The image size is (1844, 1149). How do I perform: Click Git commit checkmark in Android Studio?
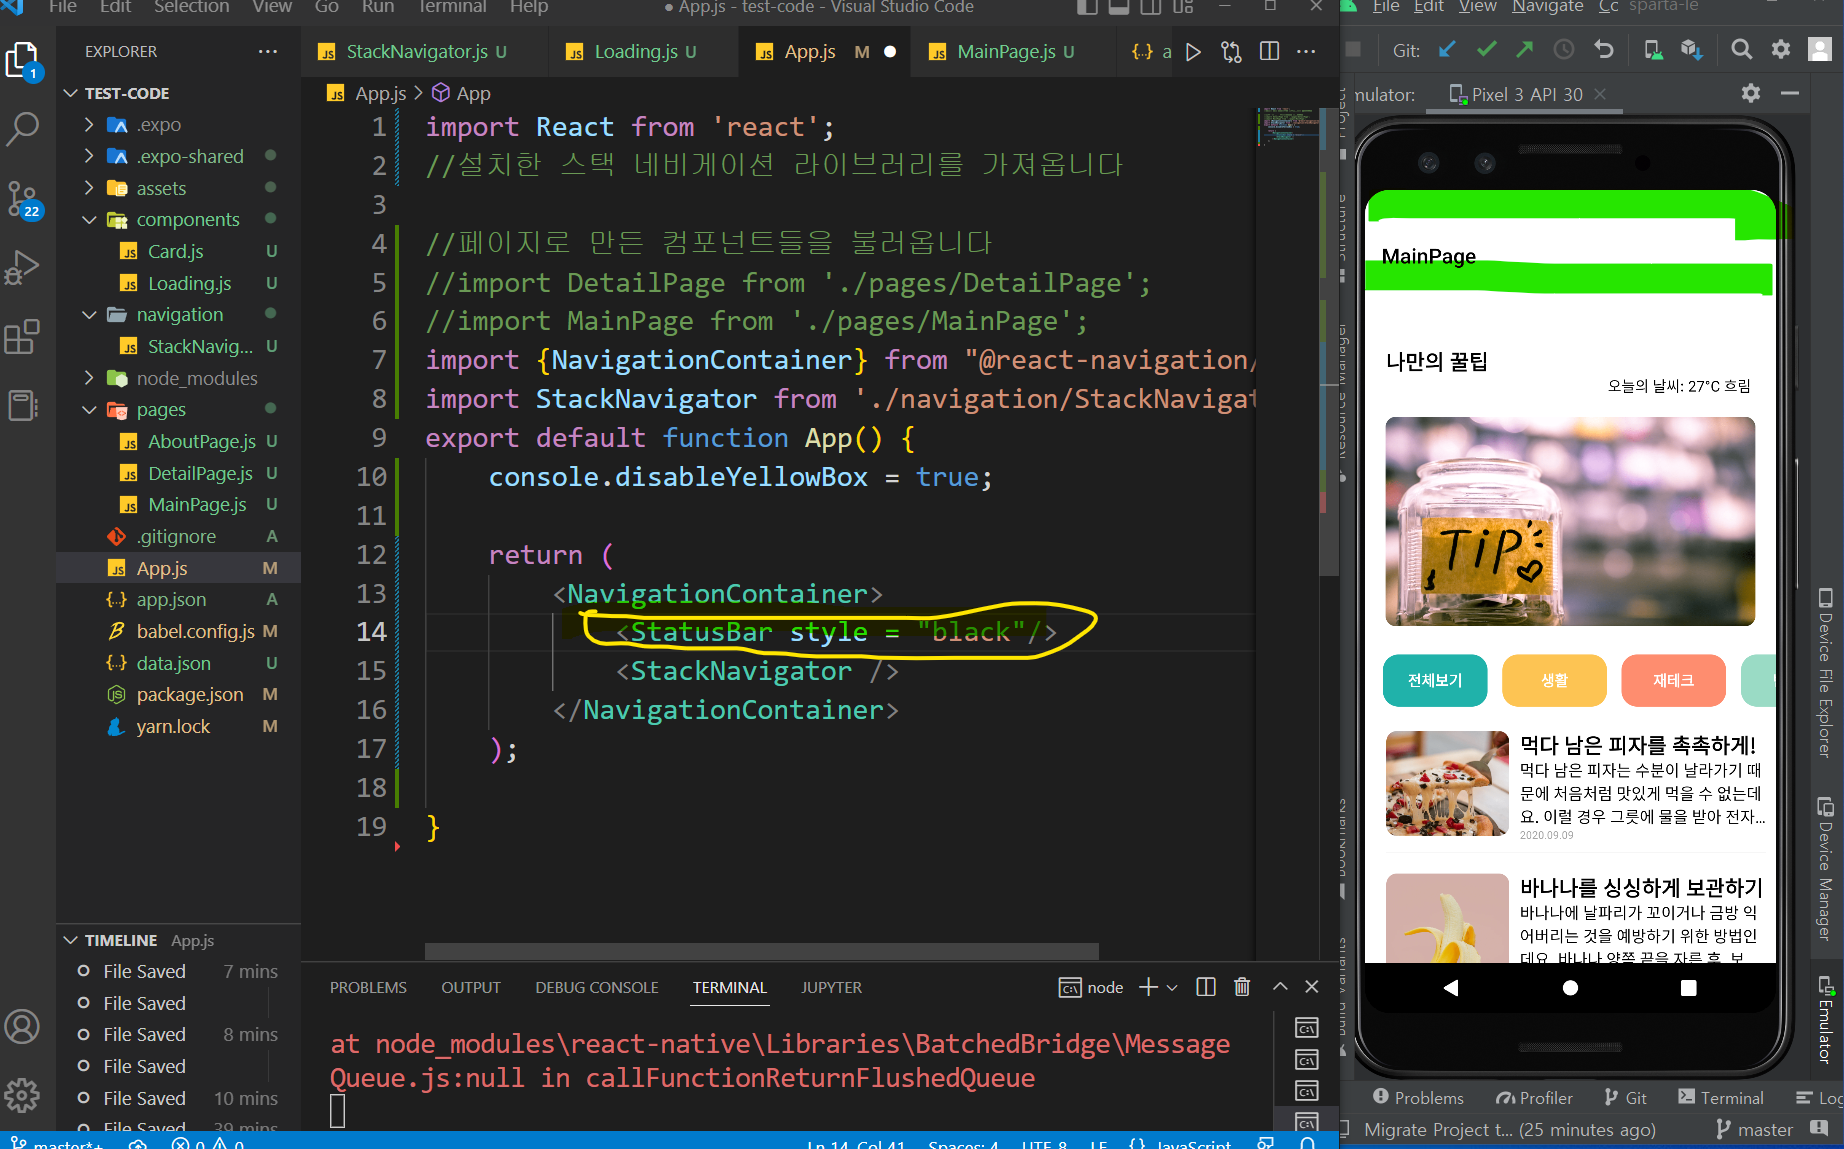[1487, 49]
